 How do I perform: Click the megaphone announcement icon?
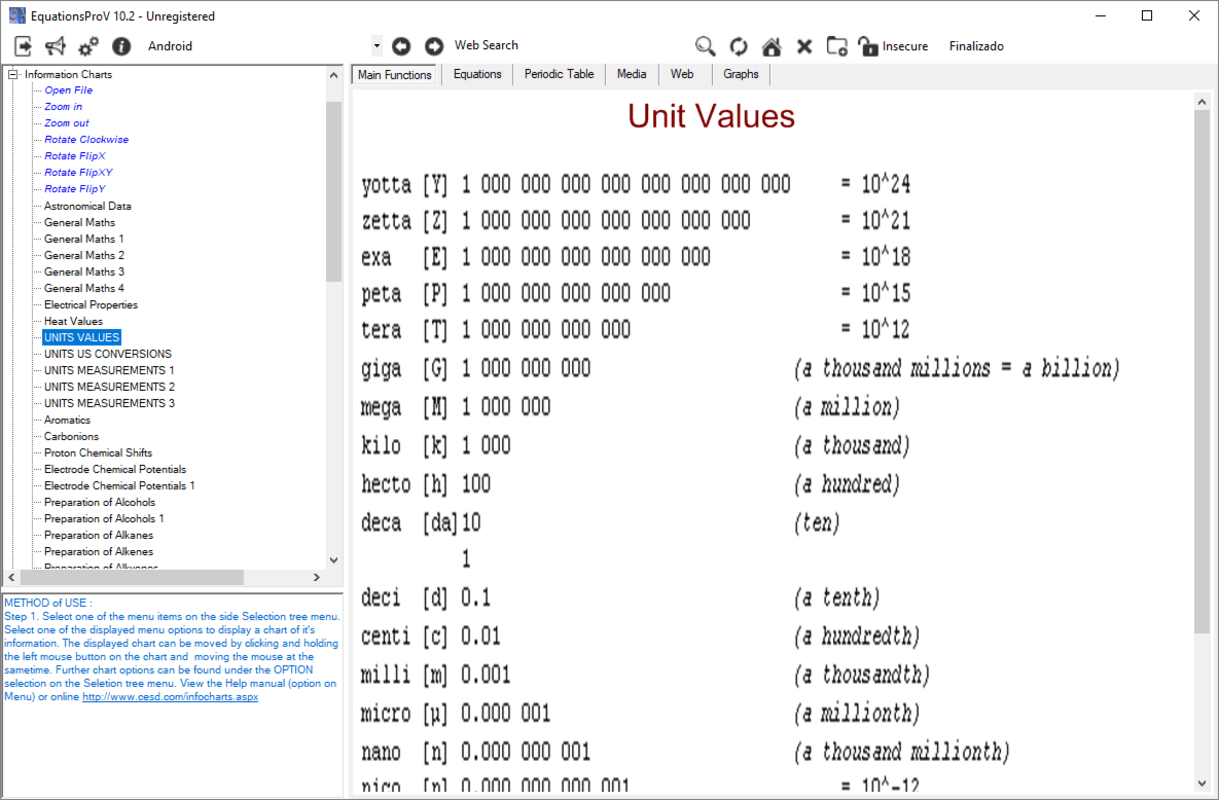pyautogui.click(x=56, y=46)
